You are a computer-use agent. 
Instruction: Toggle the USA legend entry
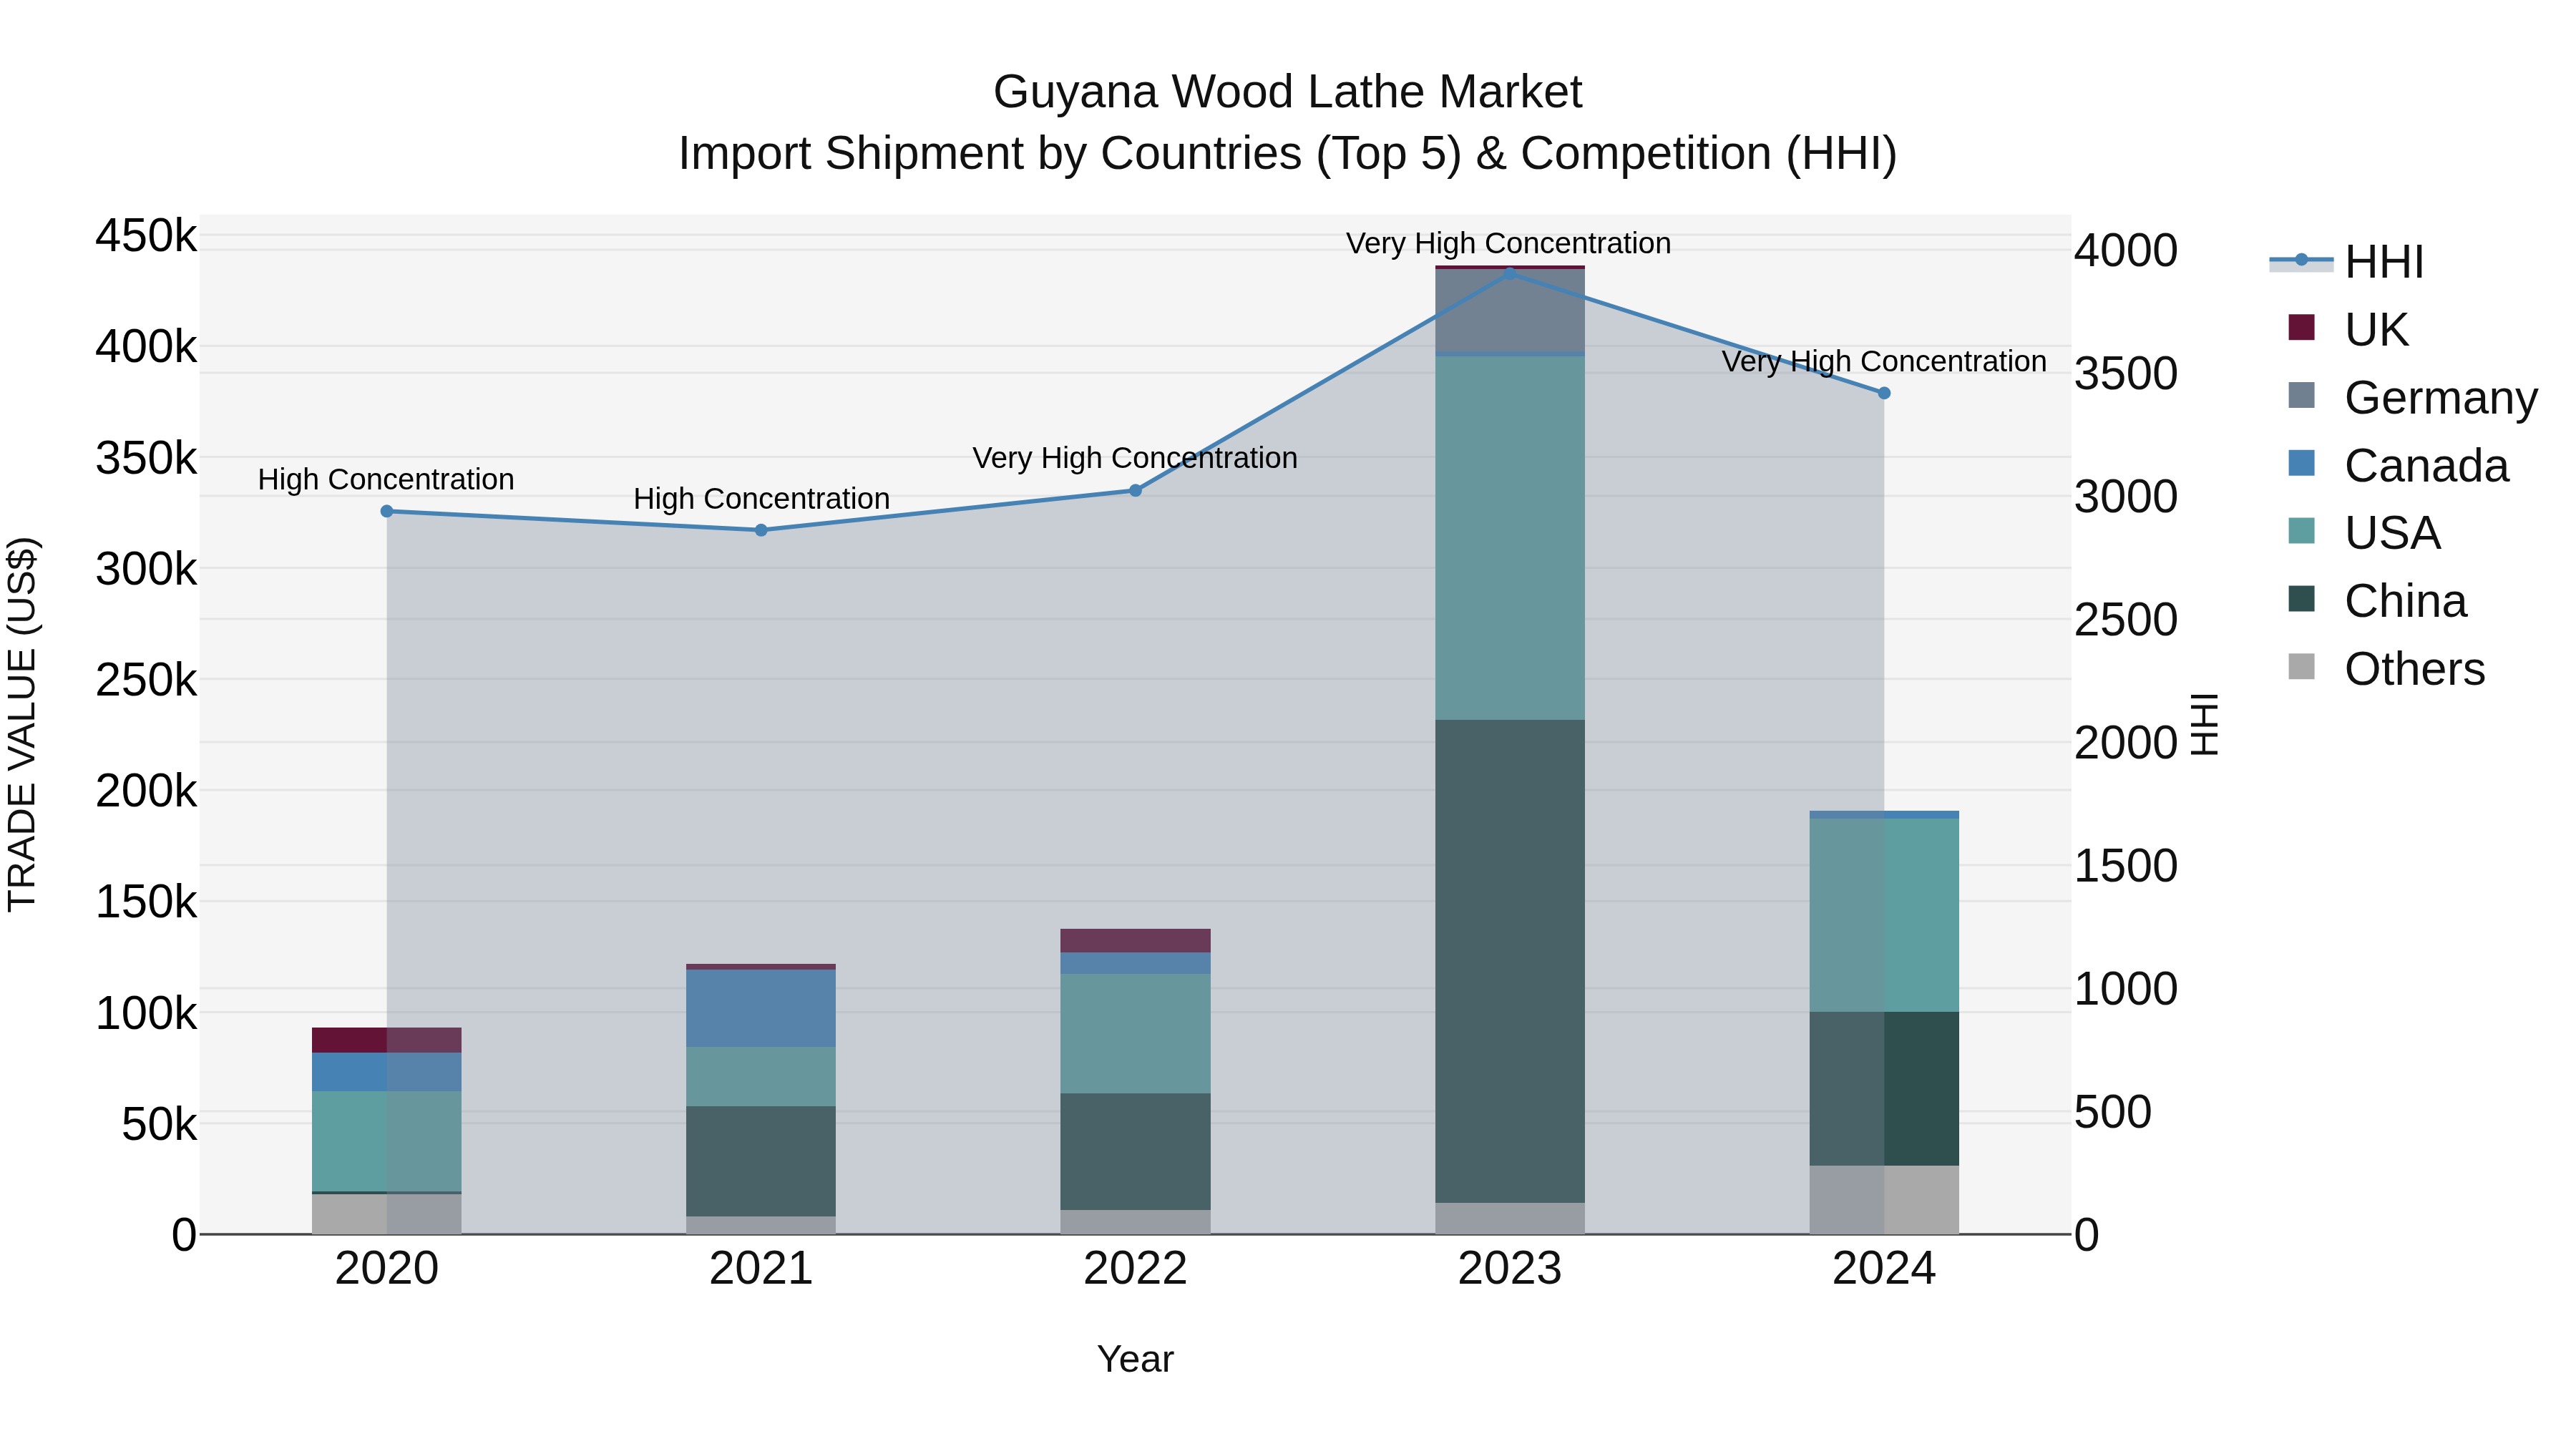click(x=2364, y=533)
